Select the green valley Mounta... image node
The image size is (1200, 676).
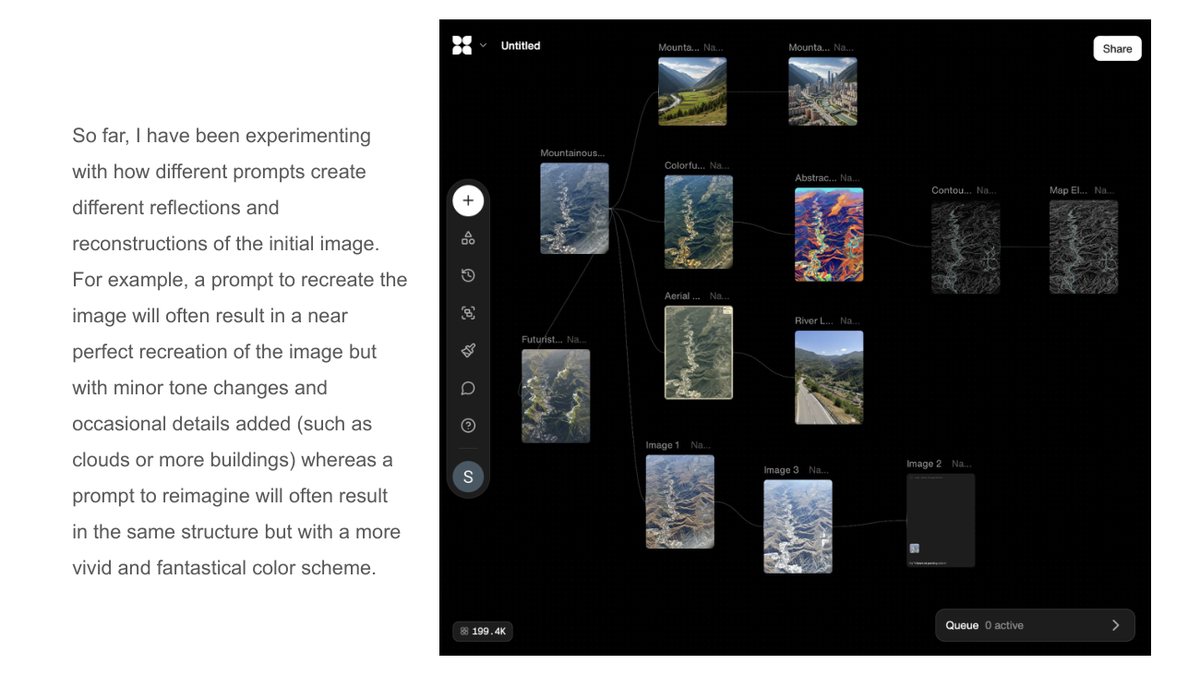click(x=692, y=91)
